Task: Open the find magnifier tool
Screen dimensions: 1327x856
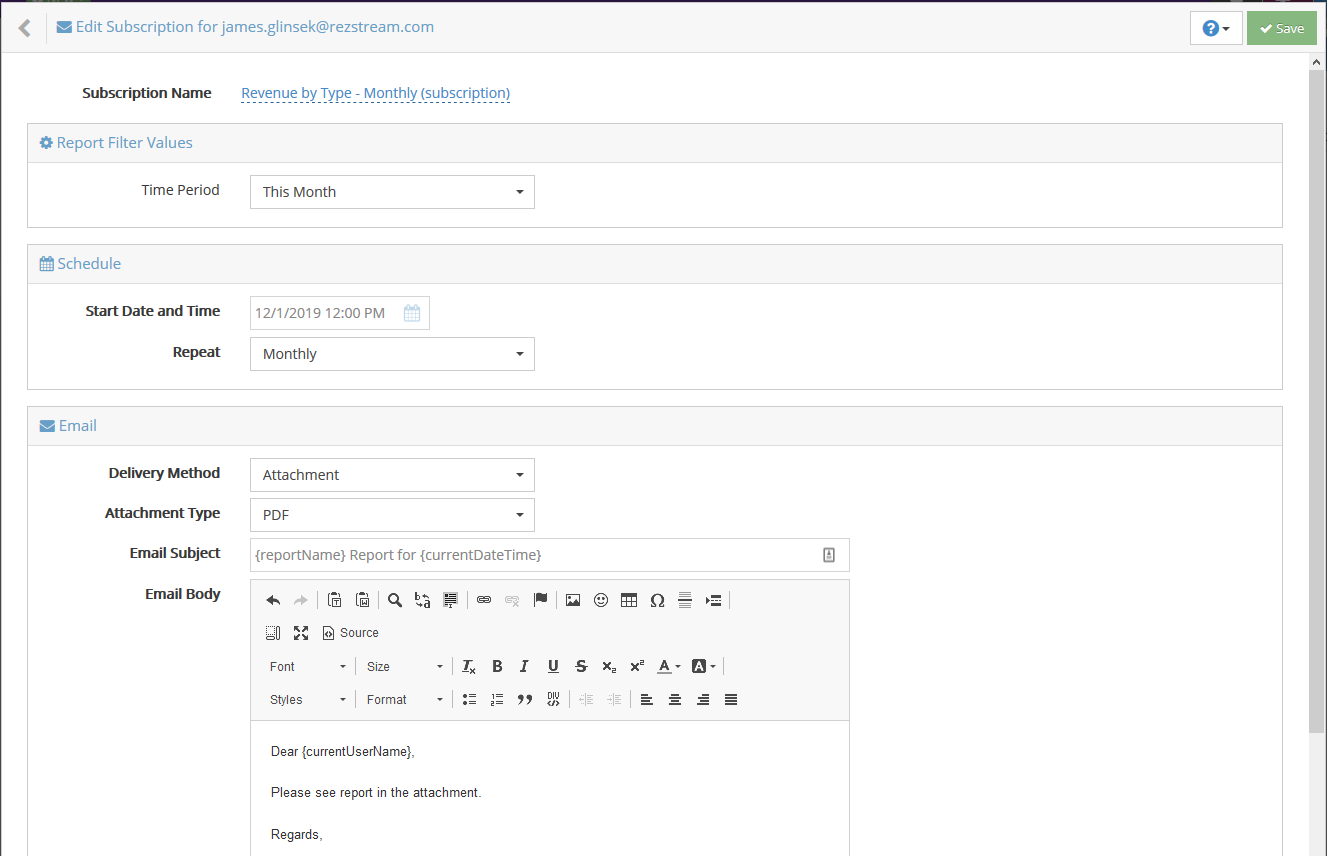Action: [x=395, y=600]
